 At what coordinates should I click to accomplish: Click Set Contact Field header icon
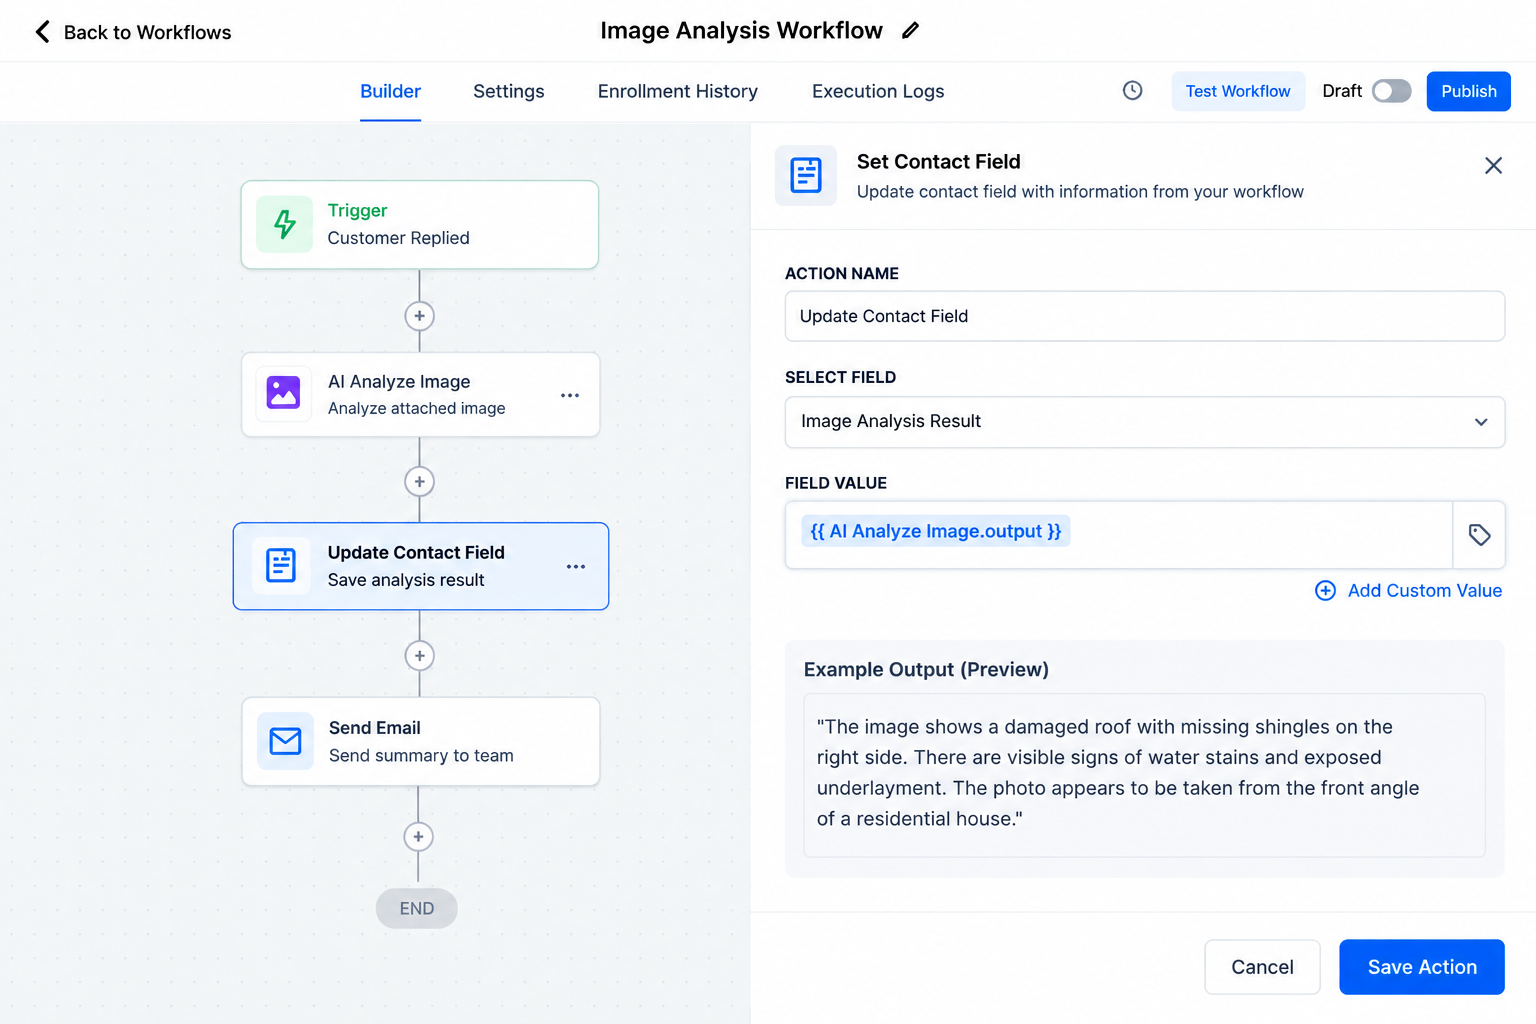coord(806,175)
